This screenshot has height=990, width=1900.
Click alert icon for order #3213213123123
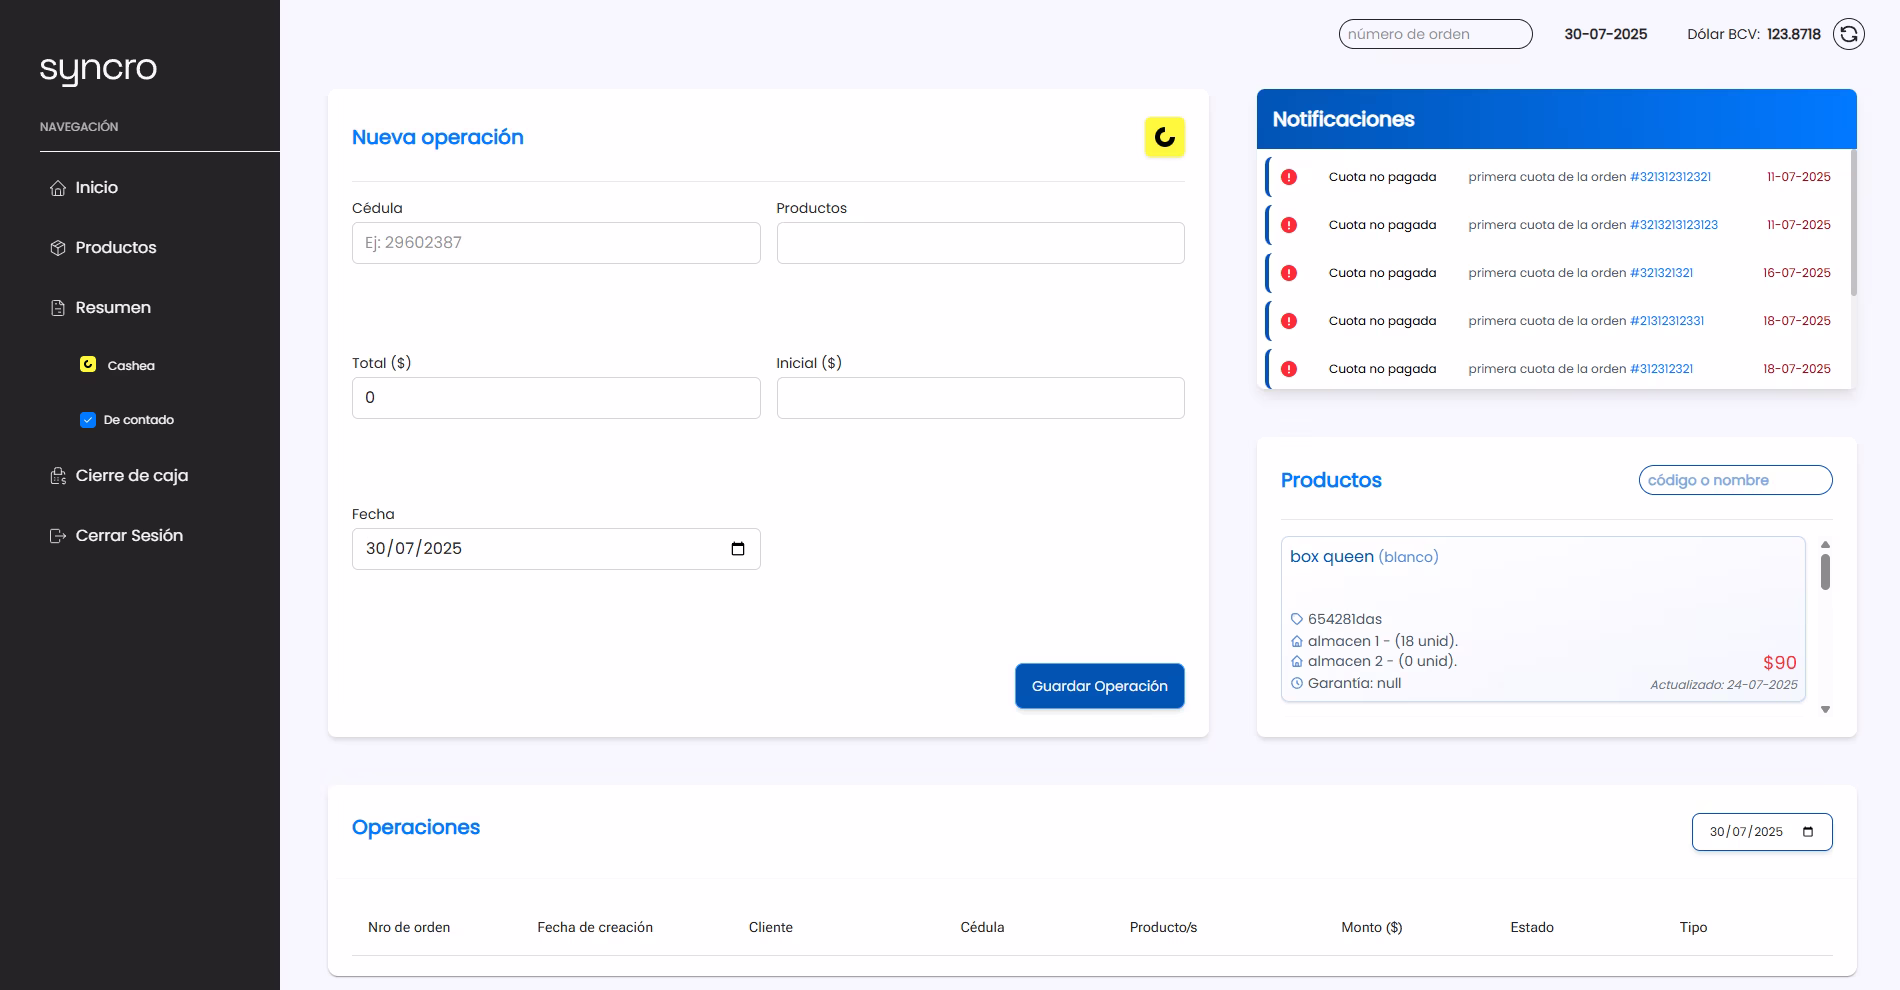tap(1289, 225)
